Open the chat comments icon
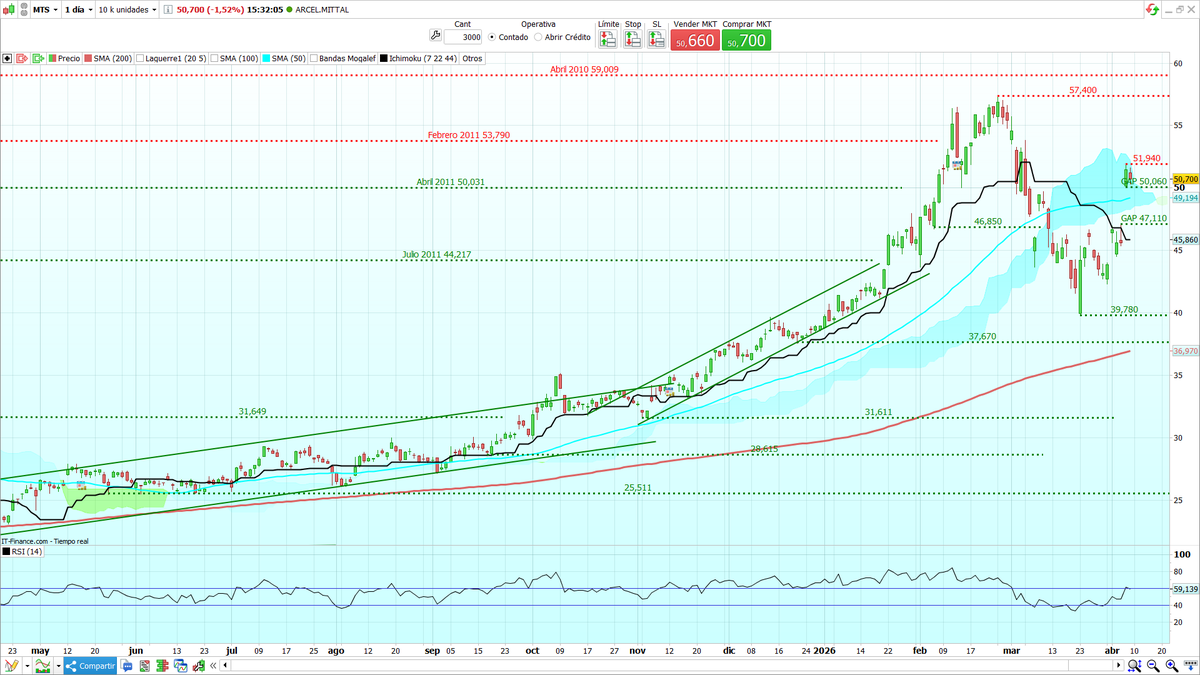This screenshot has height=675, width=1200. click(126, 666)
